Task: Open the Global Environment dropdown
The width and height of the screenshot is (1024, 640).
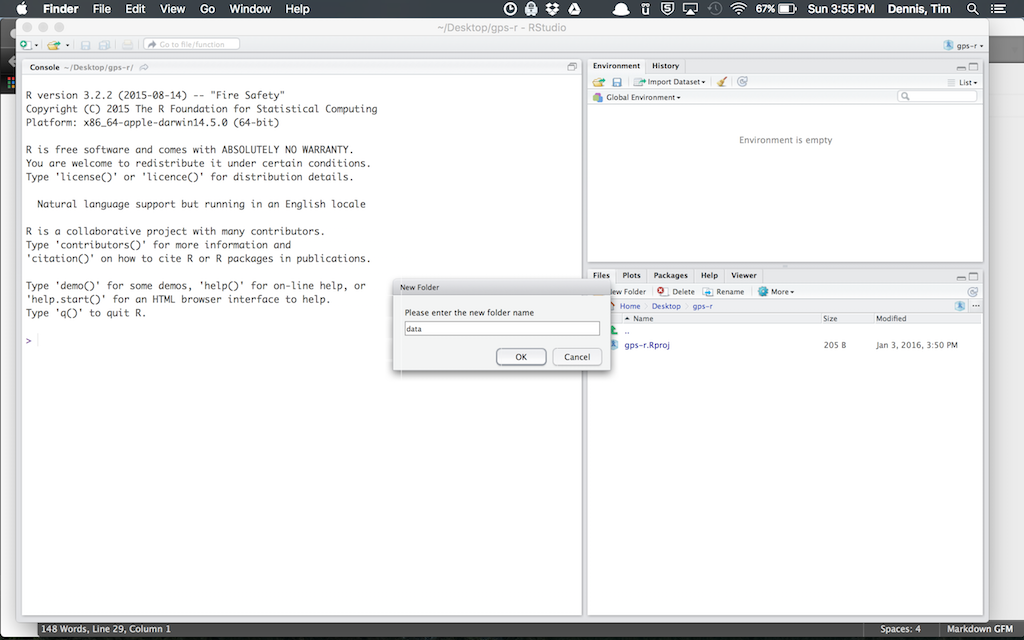Action: coord(637,97)
